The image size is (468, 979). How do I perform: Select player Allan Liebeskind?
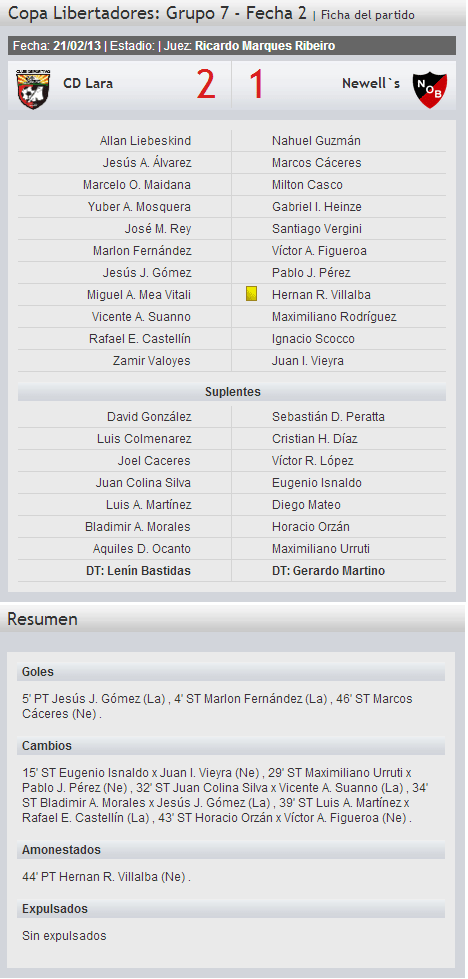145,141
